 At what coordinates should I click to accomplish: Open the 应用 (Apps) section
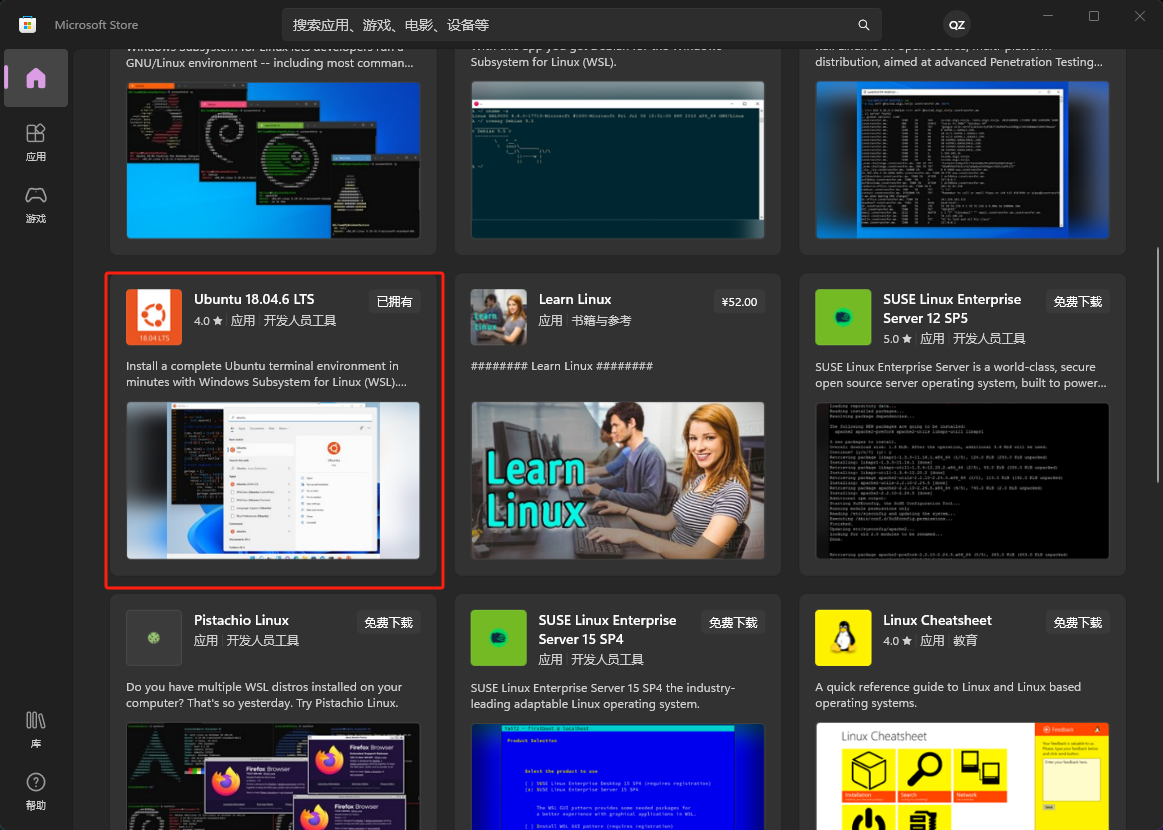coord(36,142)
